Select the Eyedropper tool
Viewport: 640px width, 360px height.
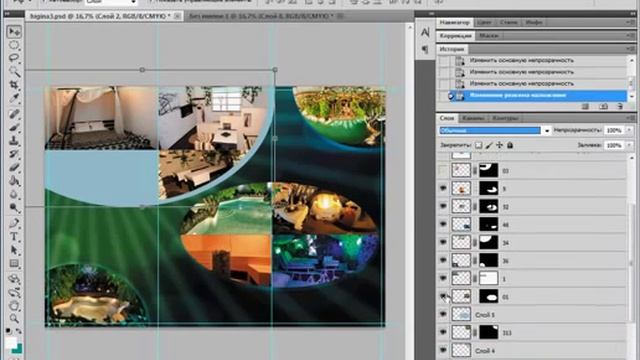click(14, 98)
